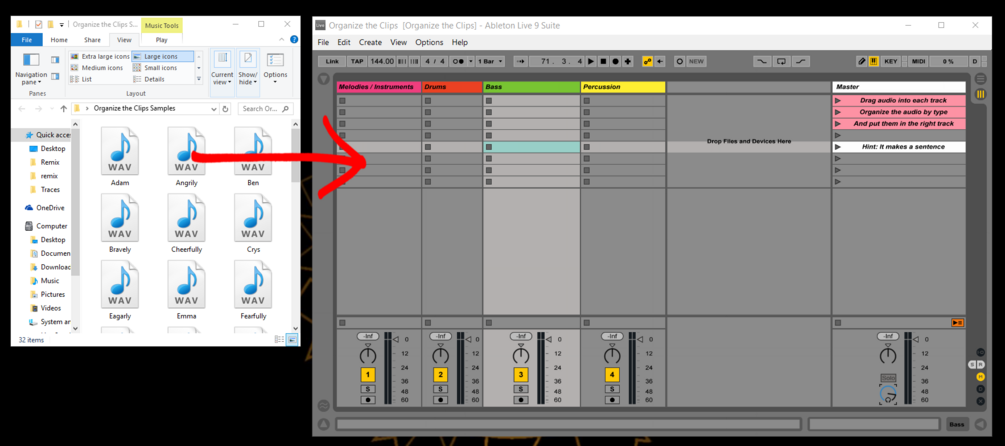The image size is (1005, 446).
Task: Expand the Layout gallery more arrow
Action: tap(199, 79)
